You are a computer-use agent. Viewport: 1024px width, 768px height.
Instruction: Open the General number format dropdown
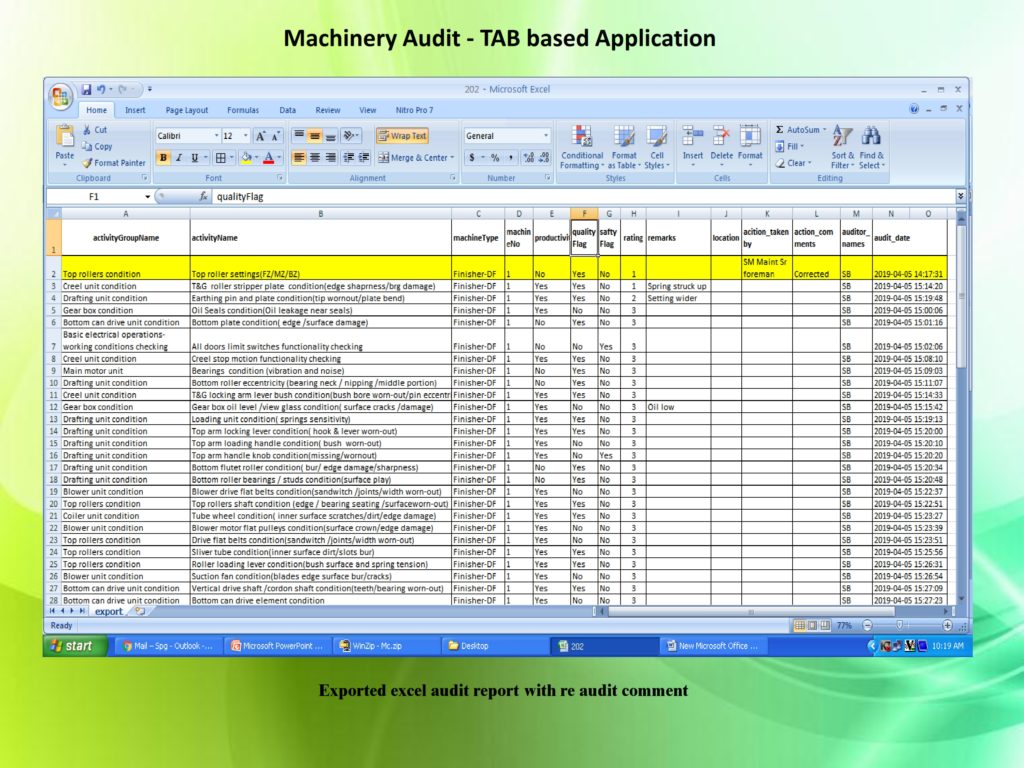pyautogui.click(x=546, y=136)
